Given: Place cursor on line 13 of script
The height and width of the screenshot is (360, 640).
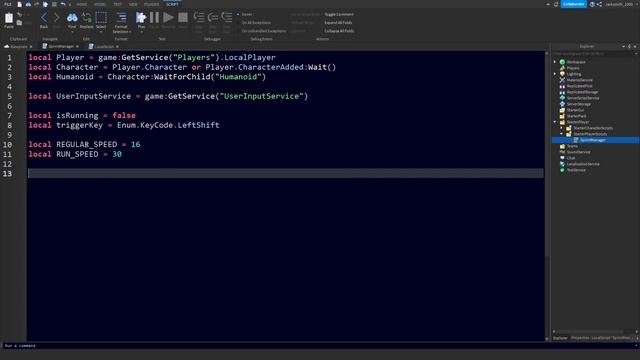Looking at the screenshot, I should coord(285,173).
